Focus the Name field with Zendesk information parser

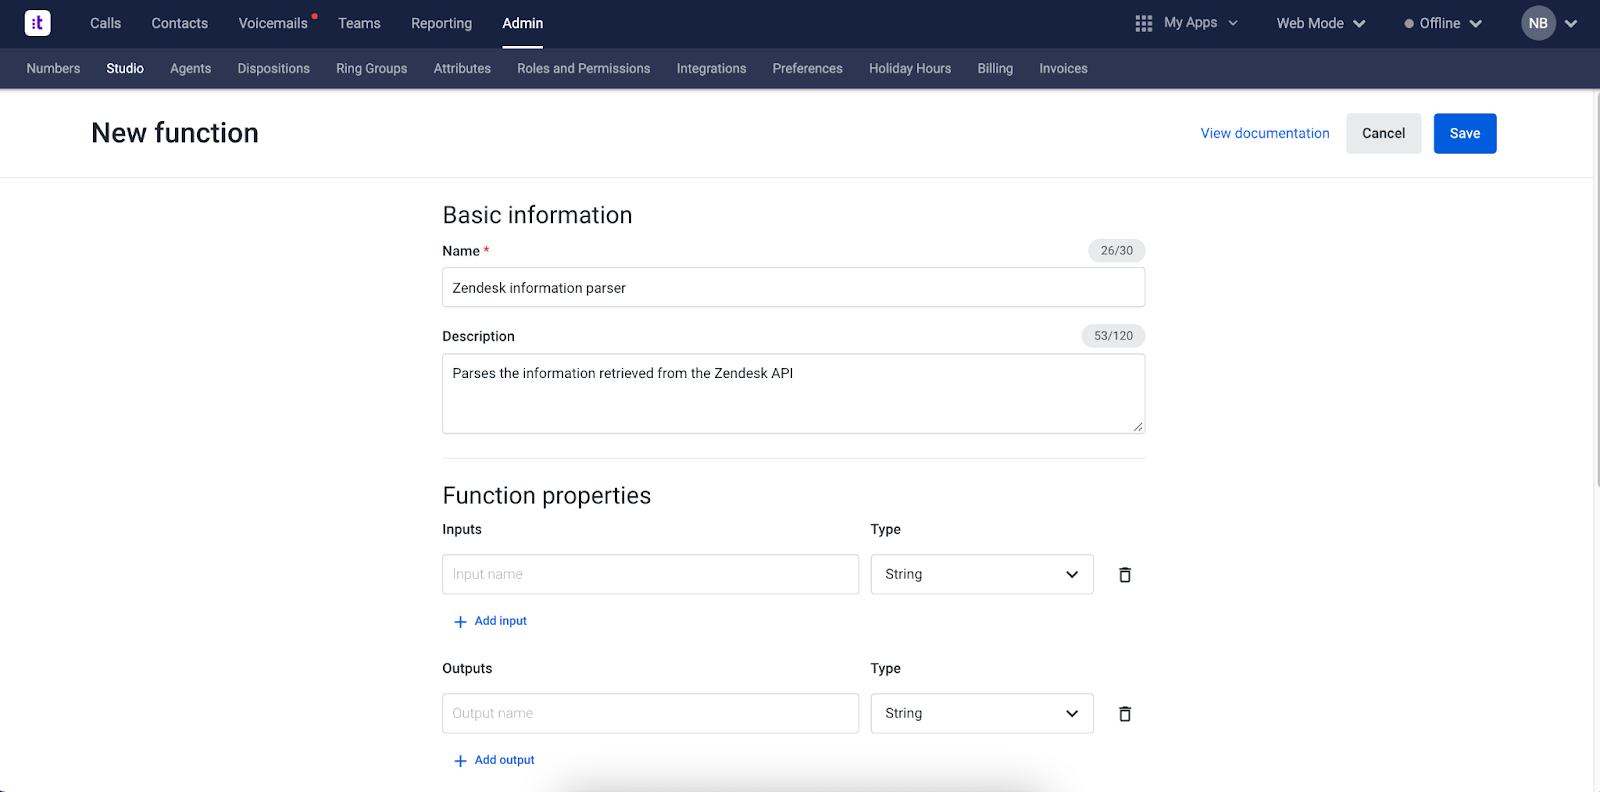[x=793, y=287]
